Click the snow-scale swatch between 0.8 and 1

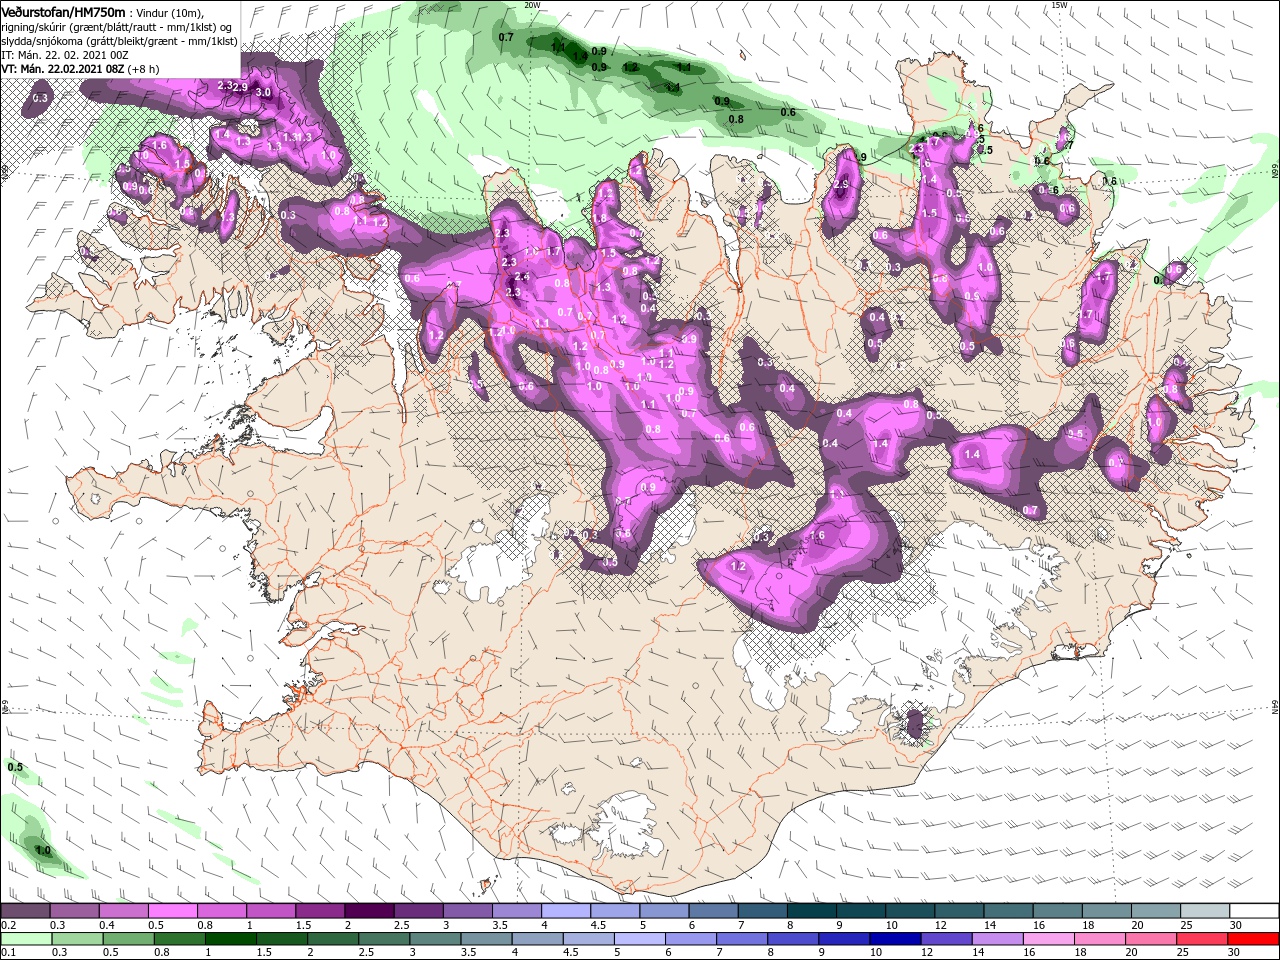pyautogui.click(x=222, y=911)
